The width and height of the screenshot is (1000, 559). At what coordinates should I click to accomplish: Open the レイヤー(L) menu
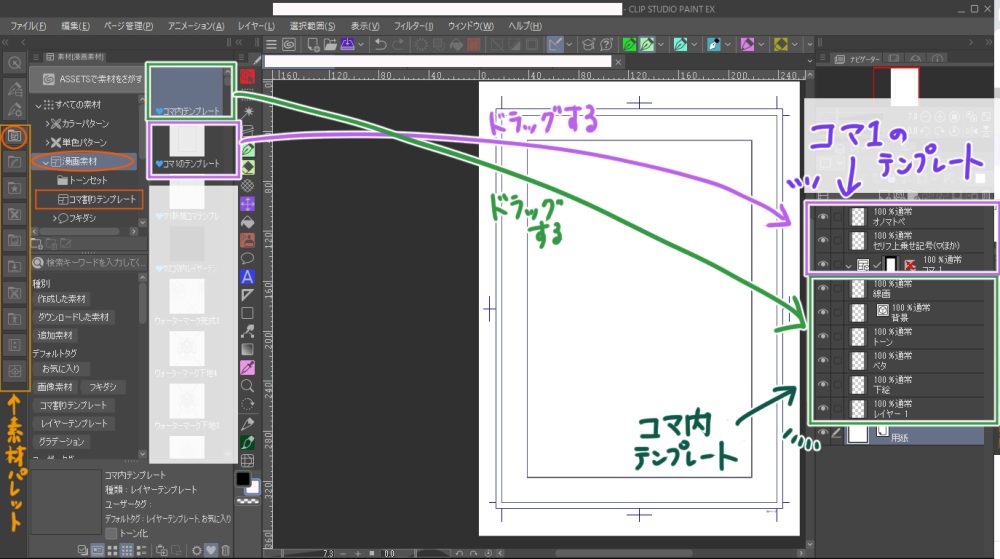[x=258, y=25]
